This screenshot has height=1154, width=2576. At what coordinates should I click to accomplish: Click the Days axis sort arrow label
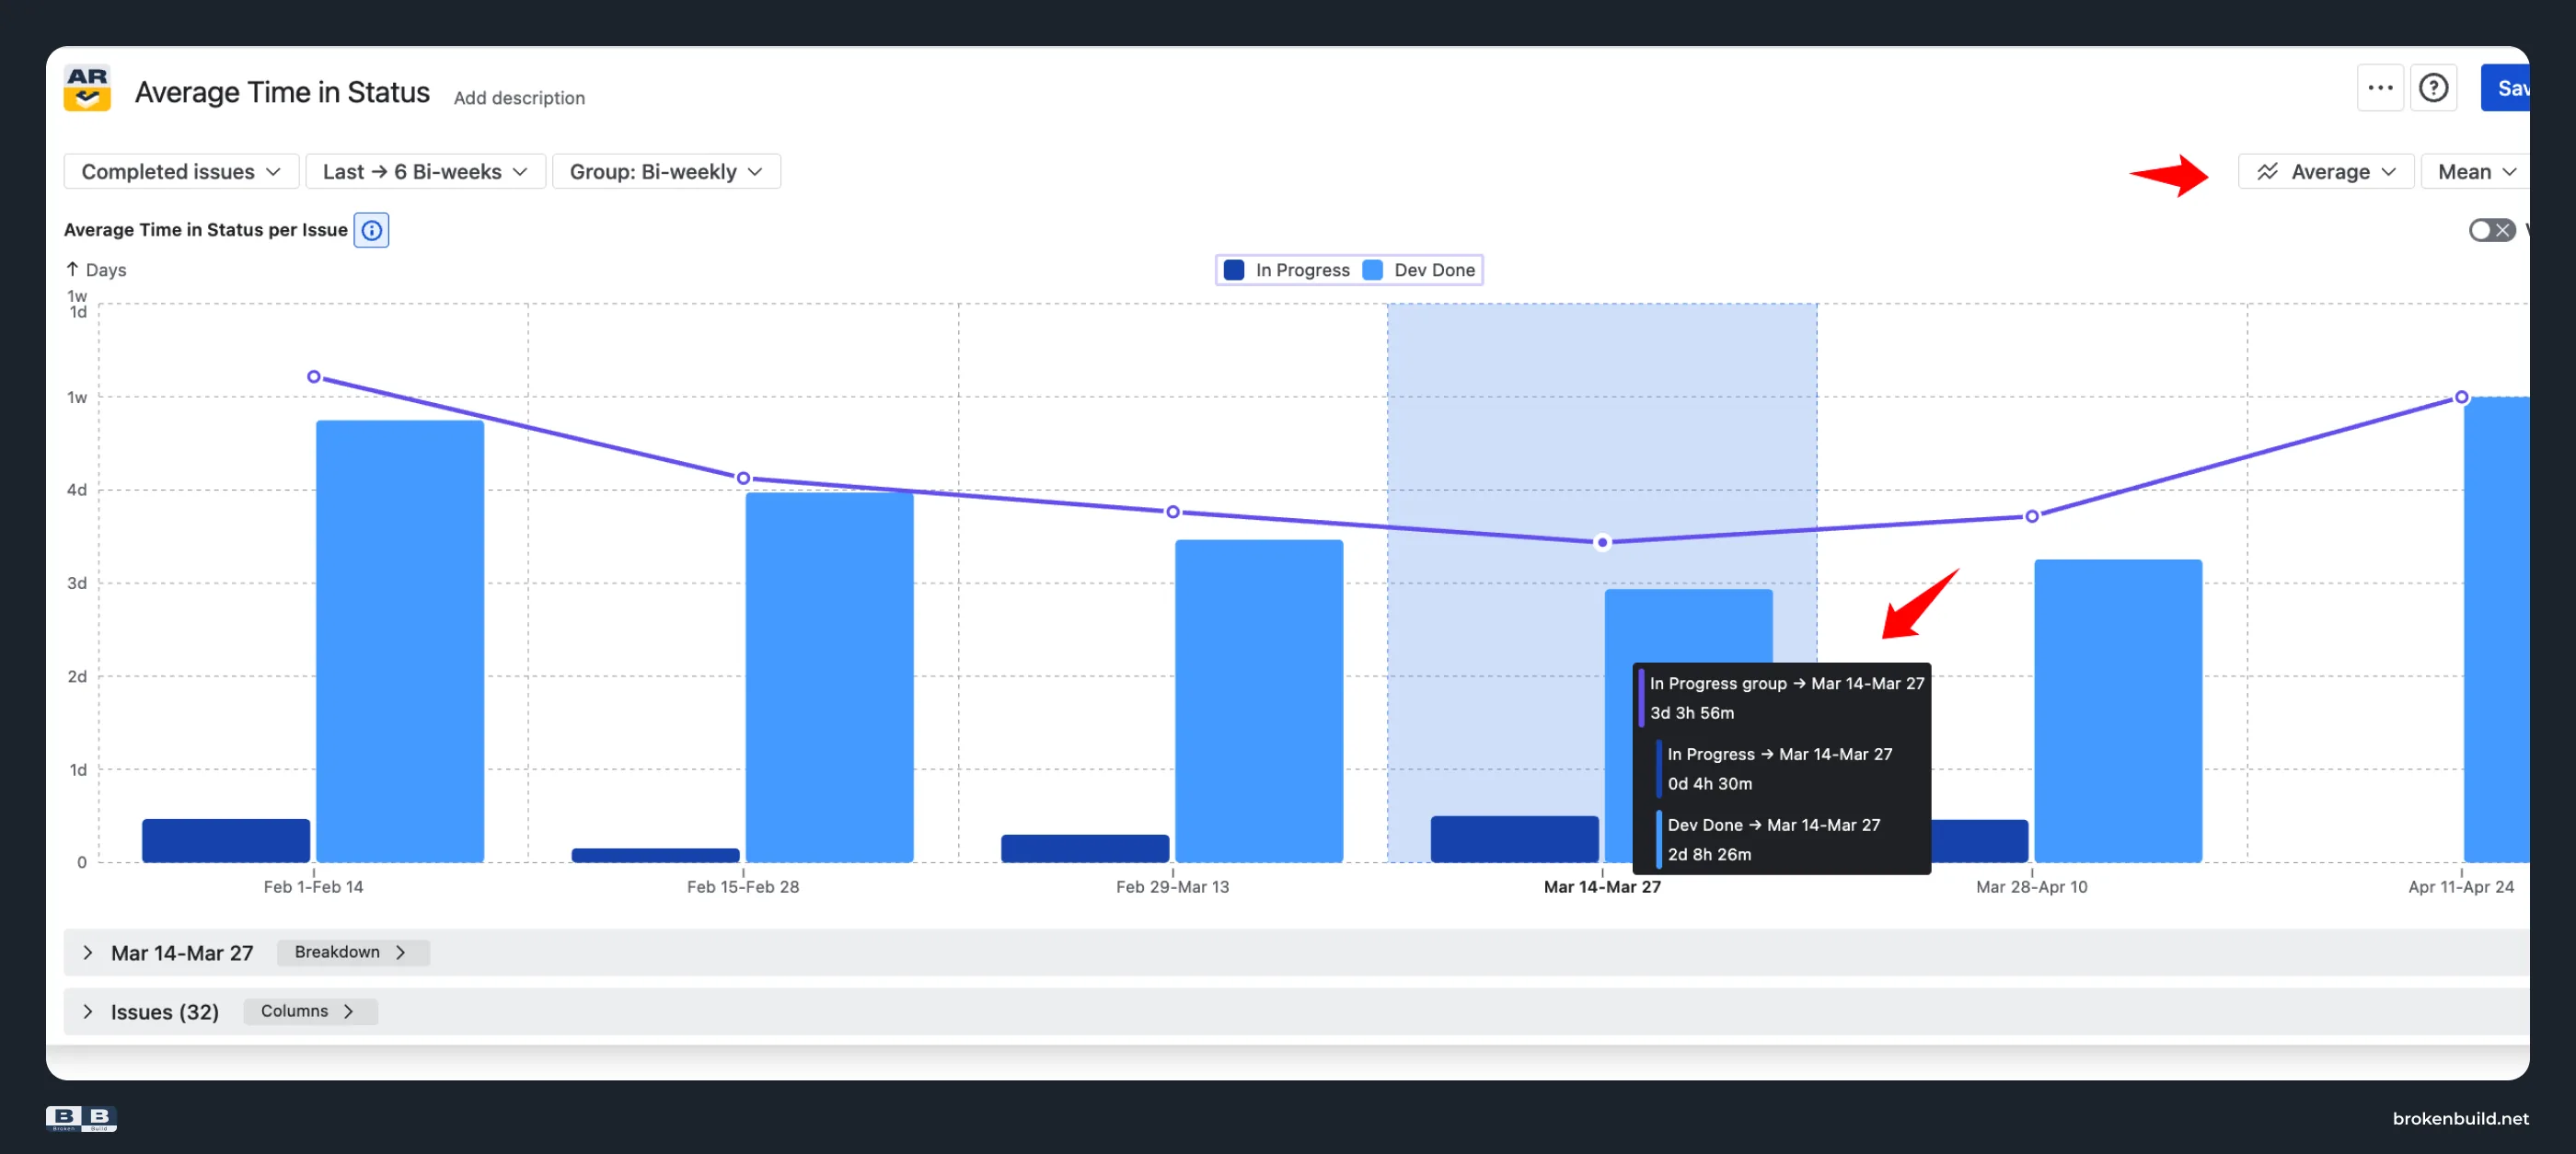[96, 270]
